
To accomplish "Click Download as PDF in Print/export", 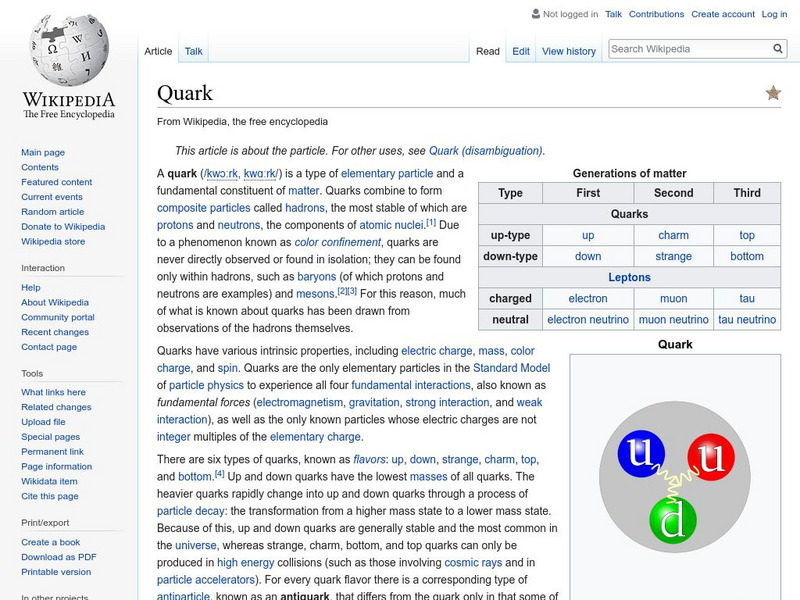I will (x=59, y=557).
